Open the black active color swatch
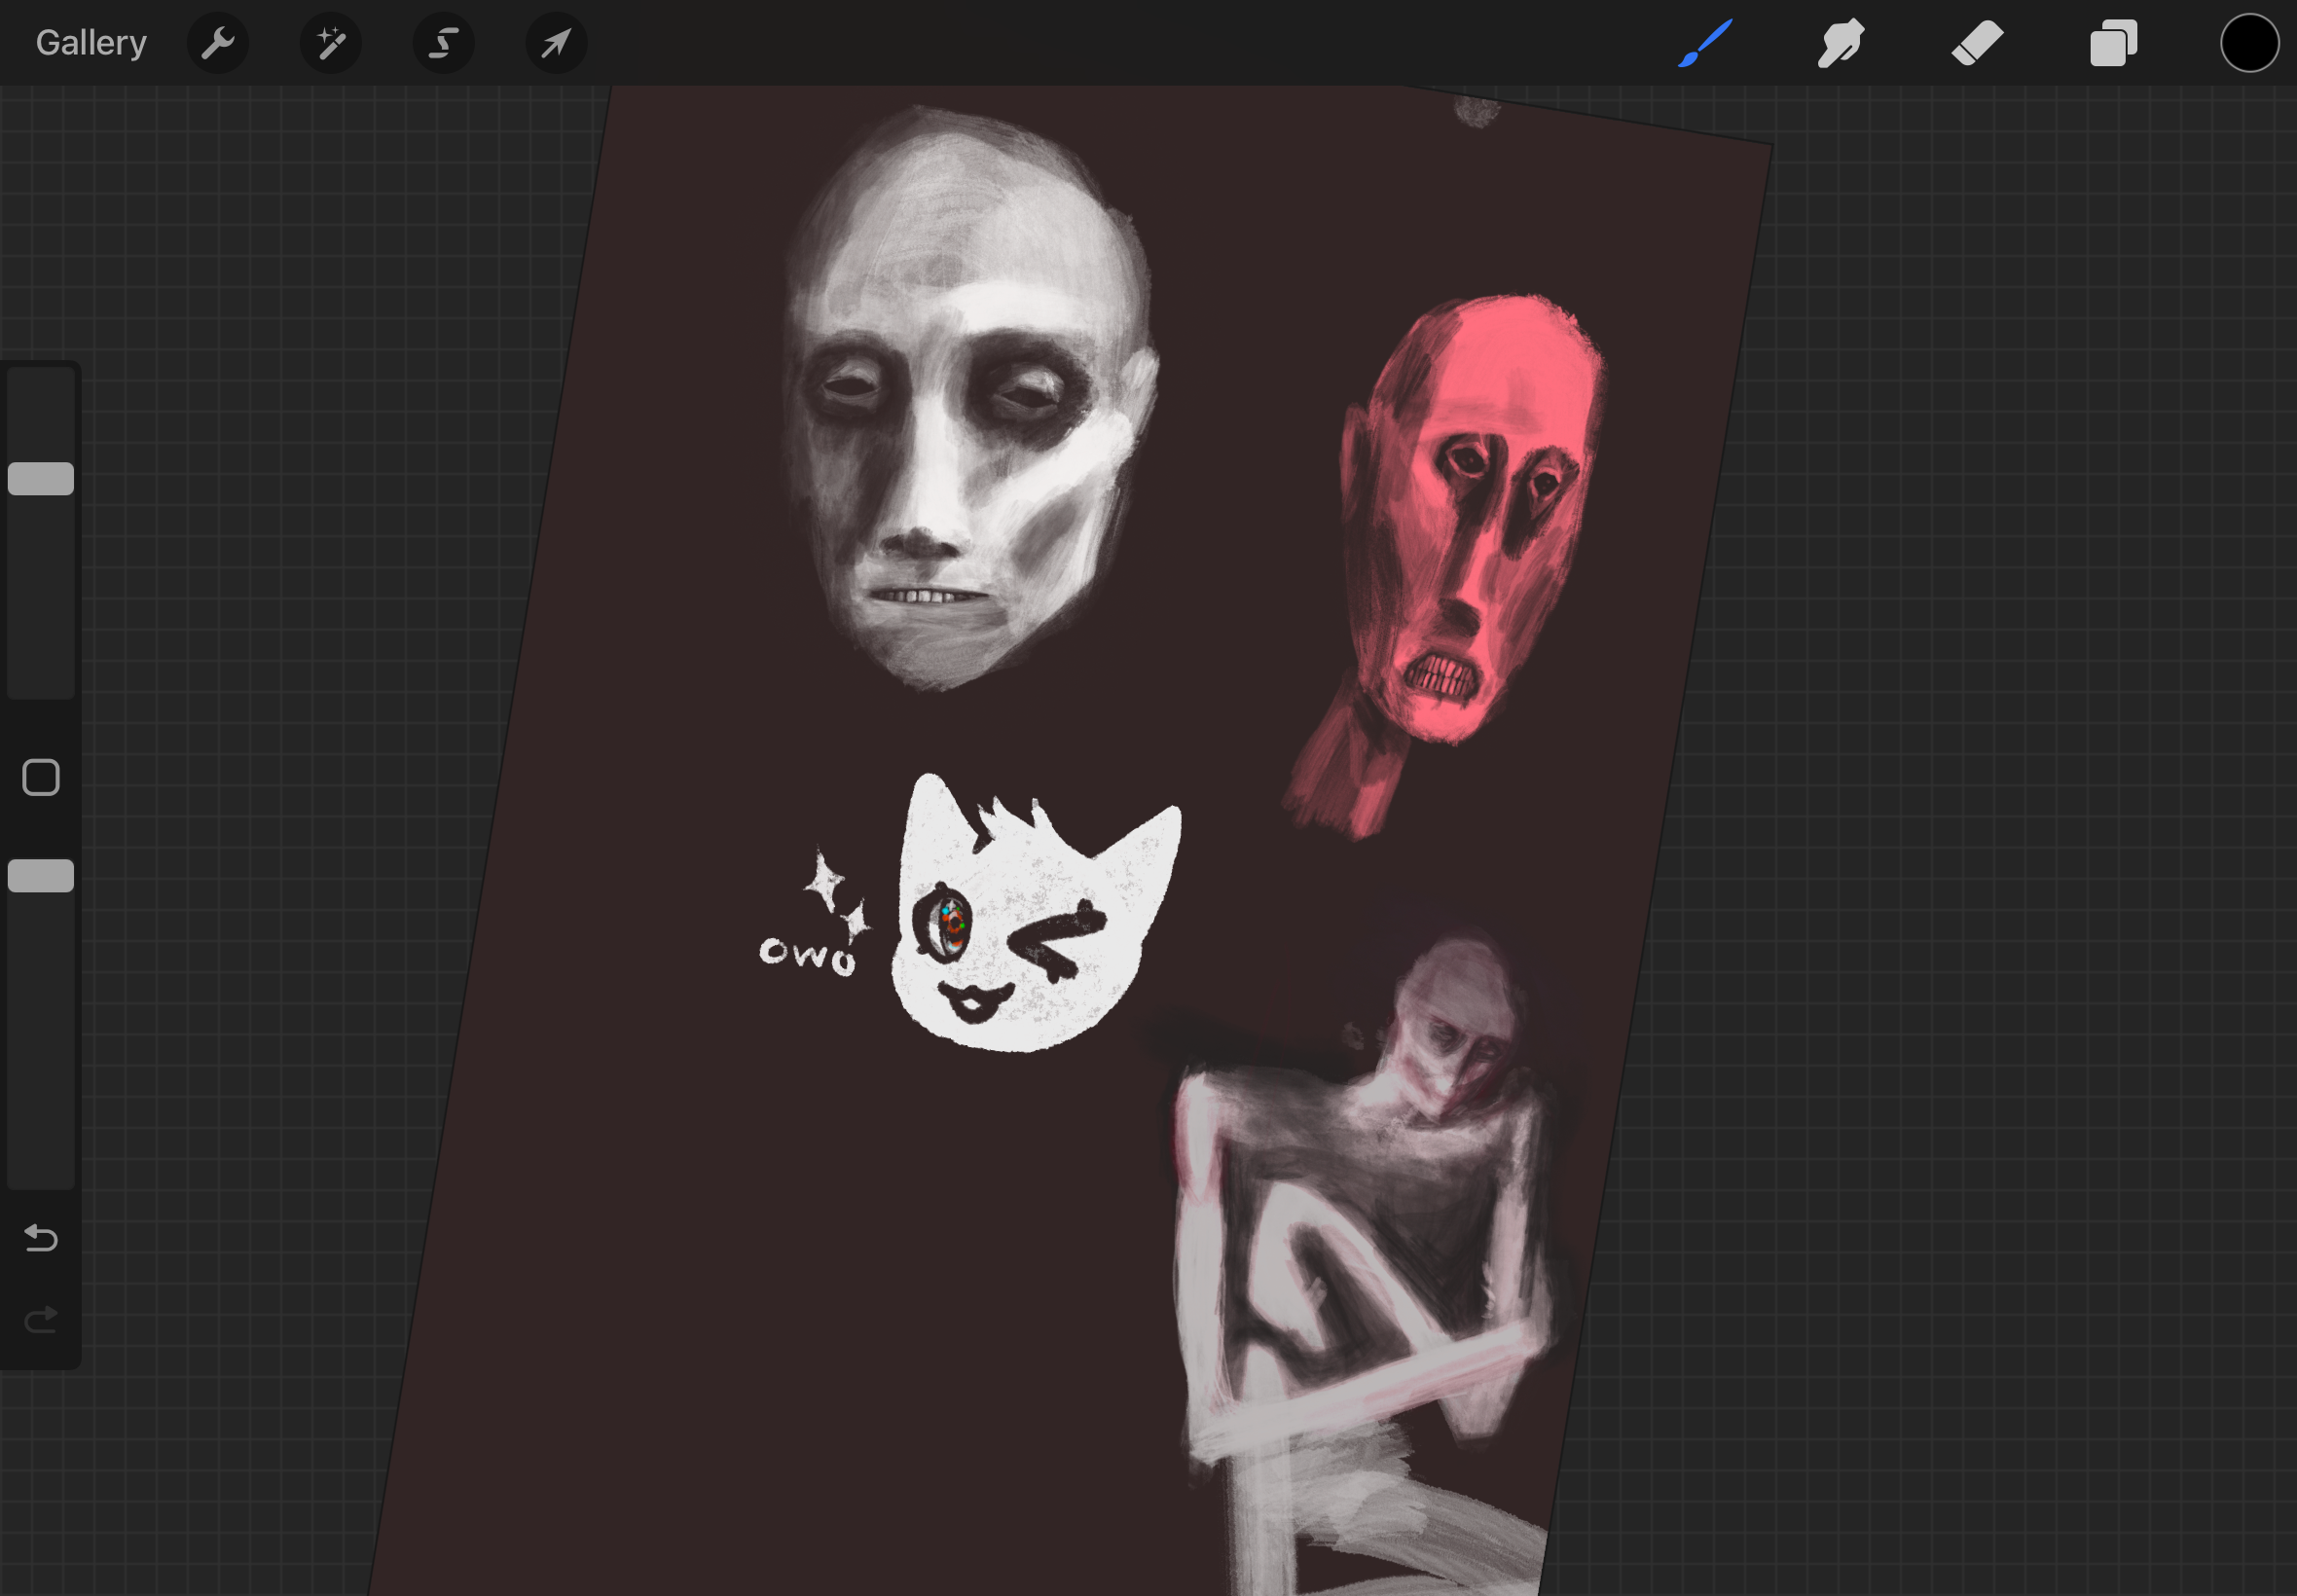2297x1596 pixels. pyautogui.click(x=2249, y=43)
